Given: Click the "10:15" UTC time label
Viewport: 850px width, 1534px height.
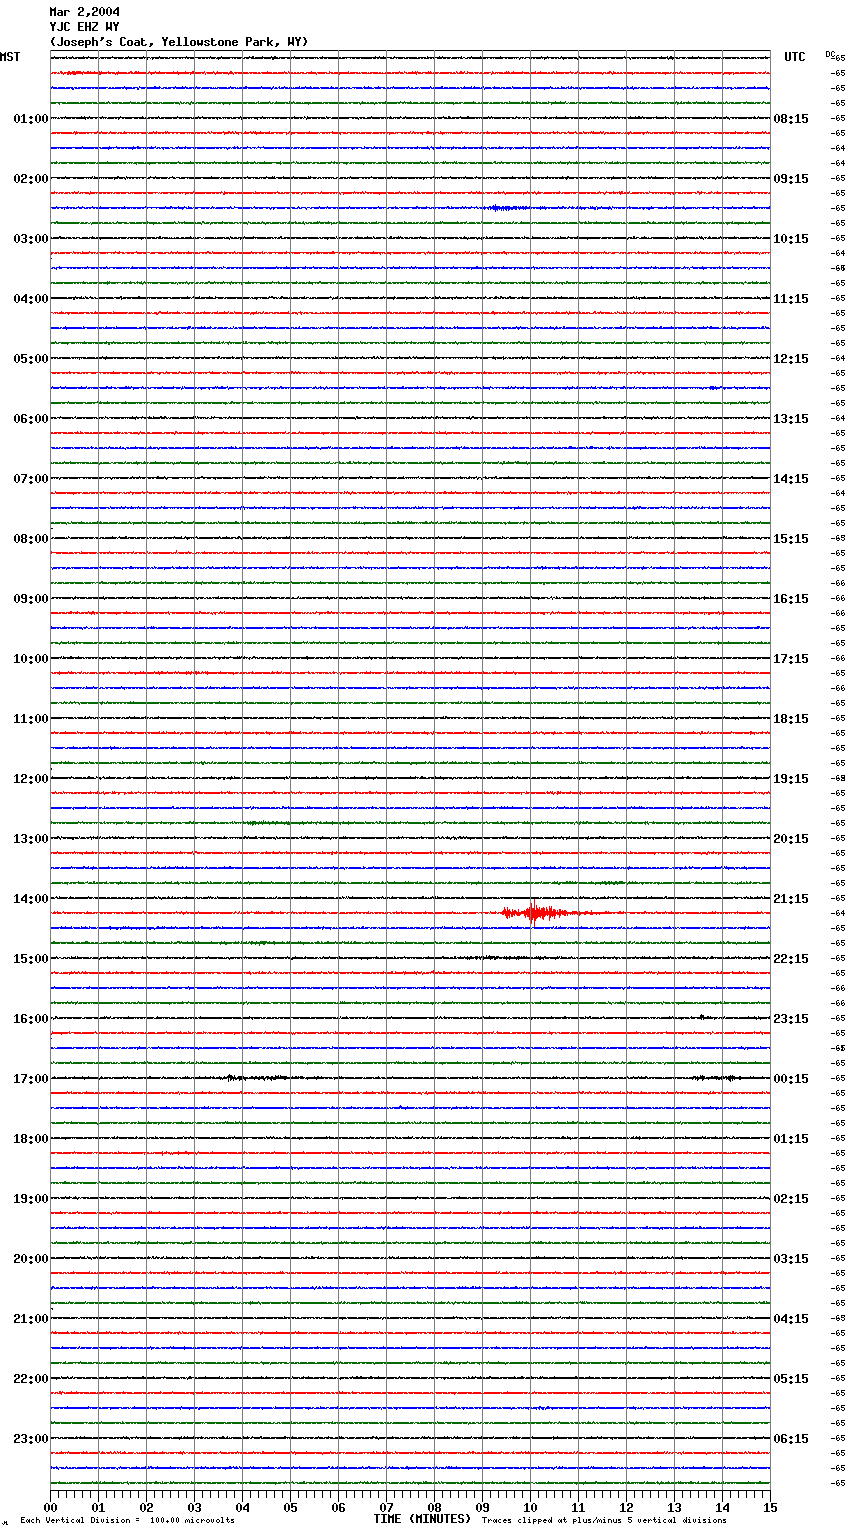Looking at the screenshot, I should (x=791, y=239).
